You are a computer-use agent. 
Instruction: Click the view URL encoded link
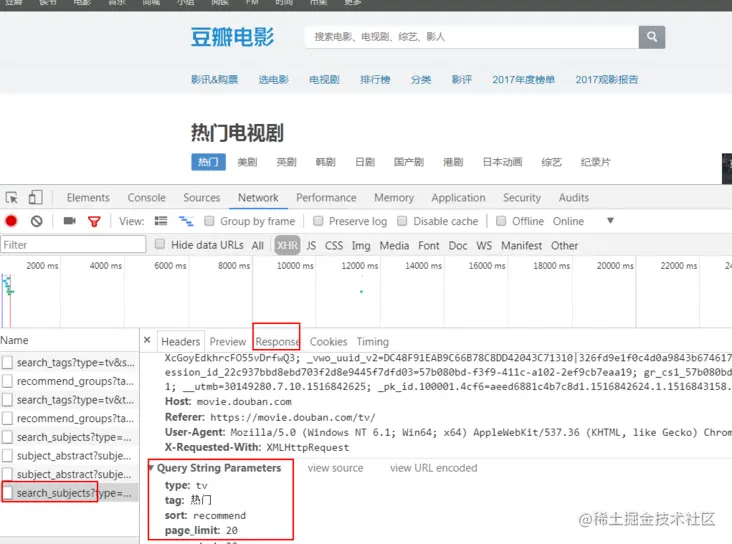pos(434,468)
